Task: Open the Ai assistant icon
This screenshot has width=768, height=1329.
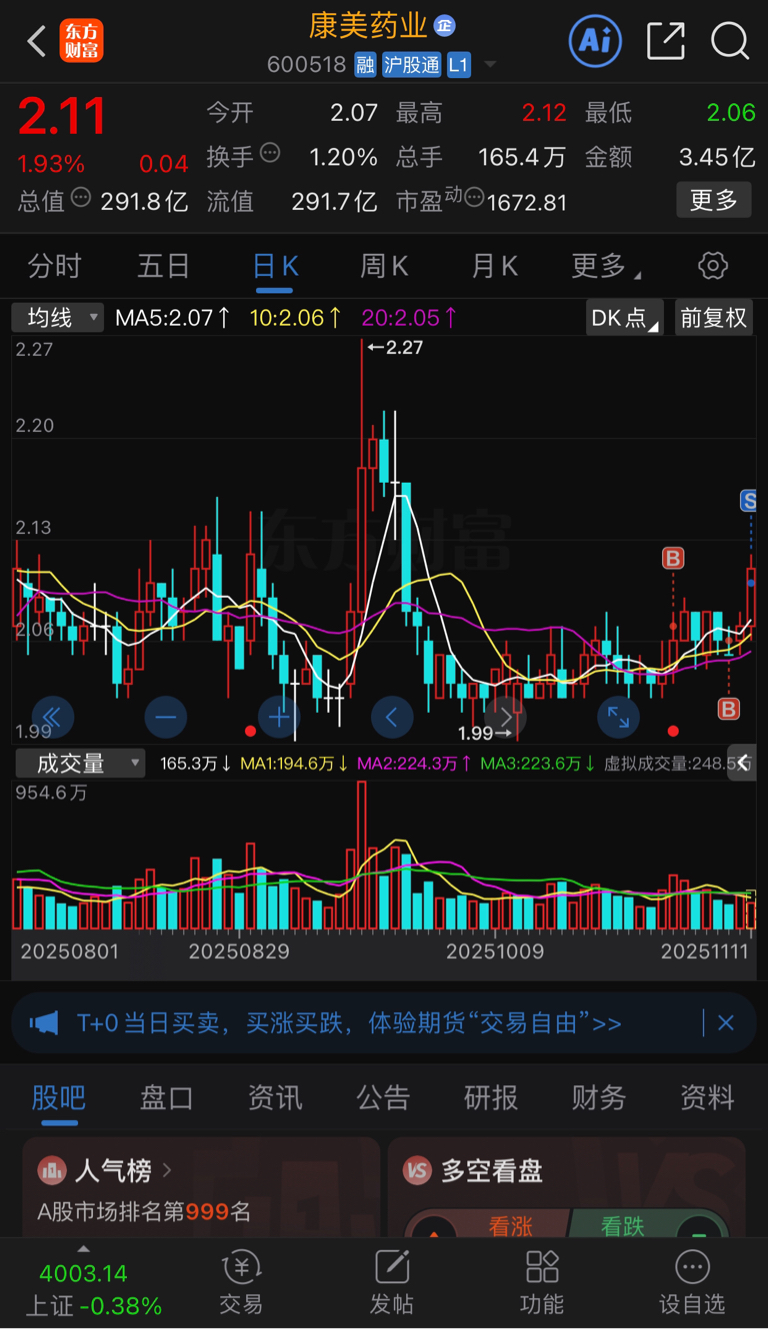Action: (x=595, y=41)
